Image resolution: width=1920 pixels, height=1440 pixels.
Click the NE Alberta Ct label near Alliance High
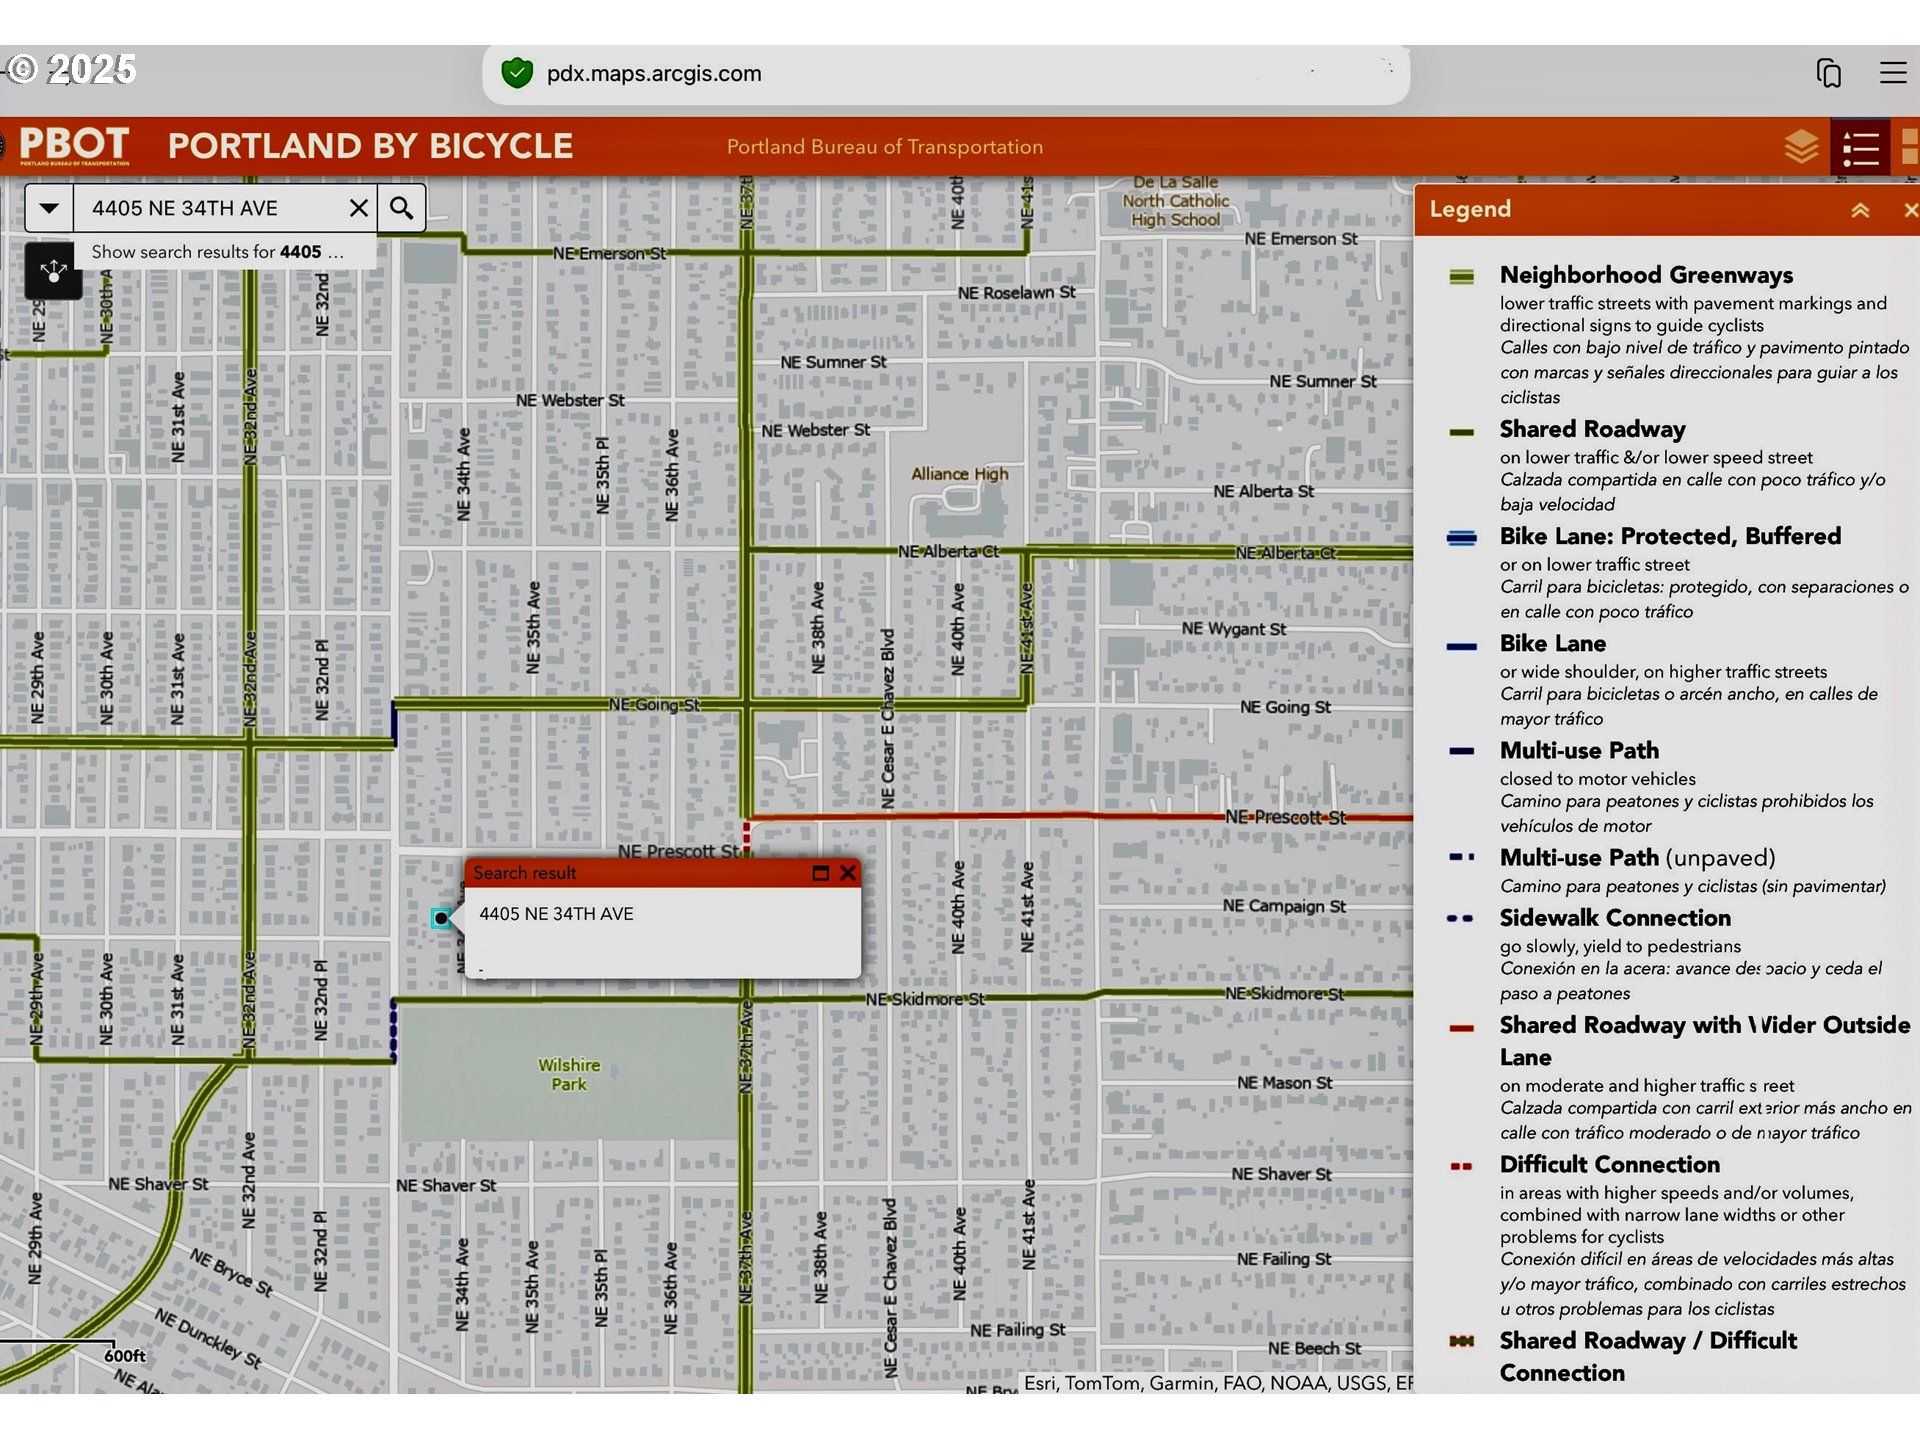tap(948, 551)
